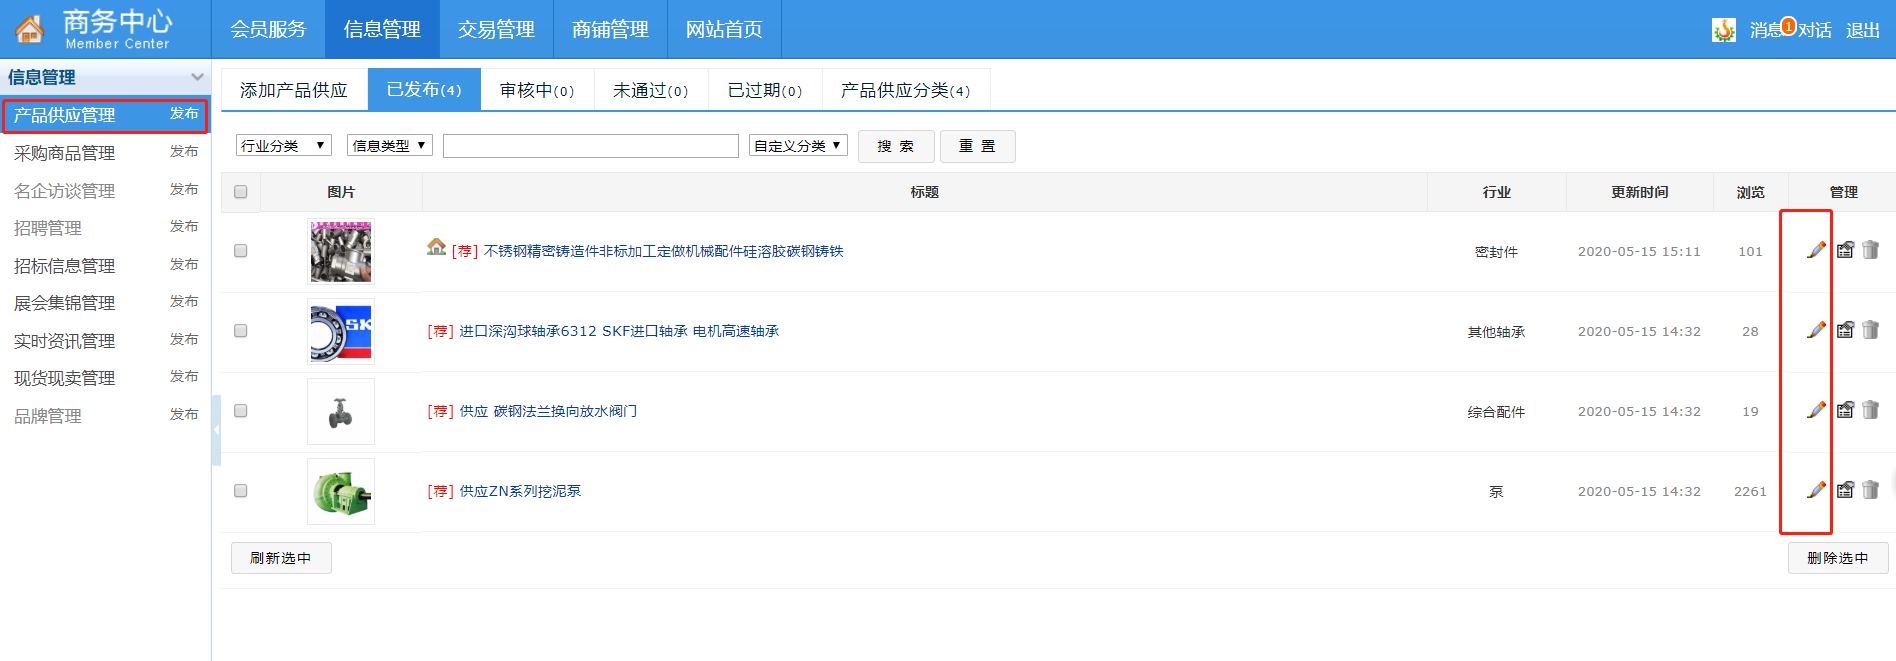Switch to the 审核中(0) tab
Image resolution: width=1896 pixels, height=661 pixels.
[x=537, y=90]
